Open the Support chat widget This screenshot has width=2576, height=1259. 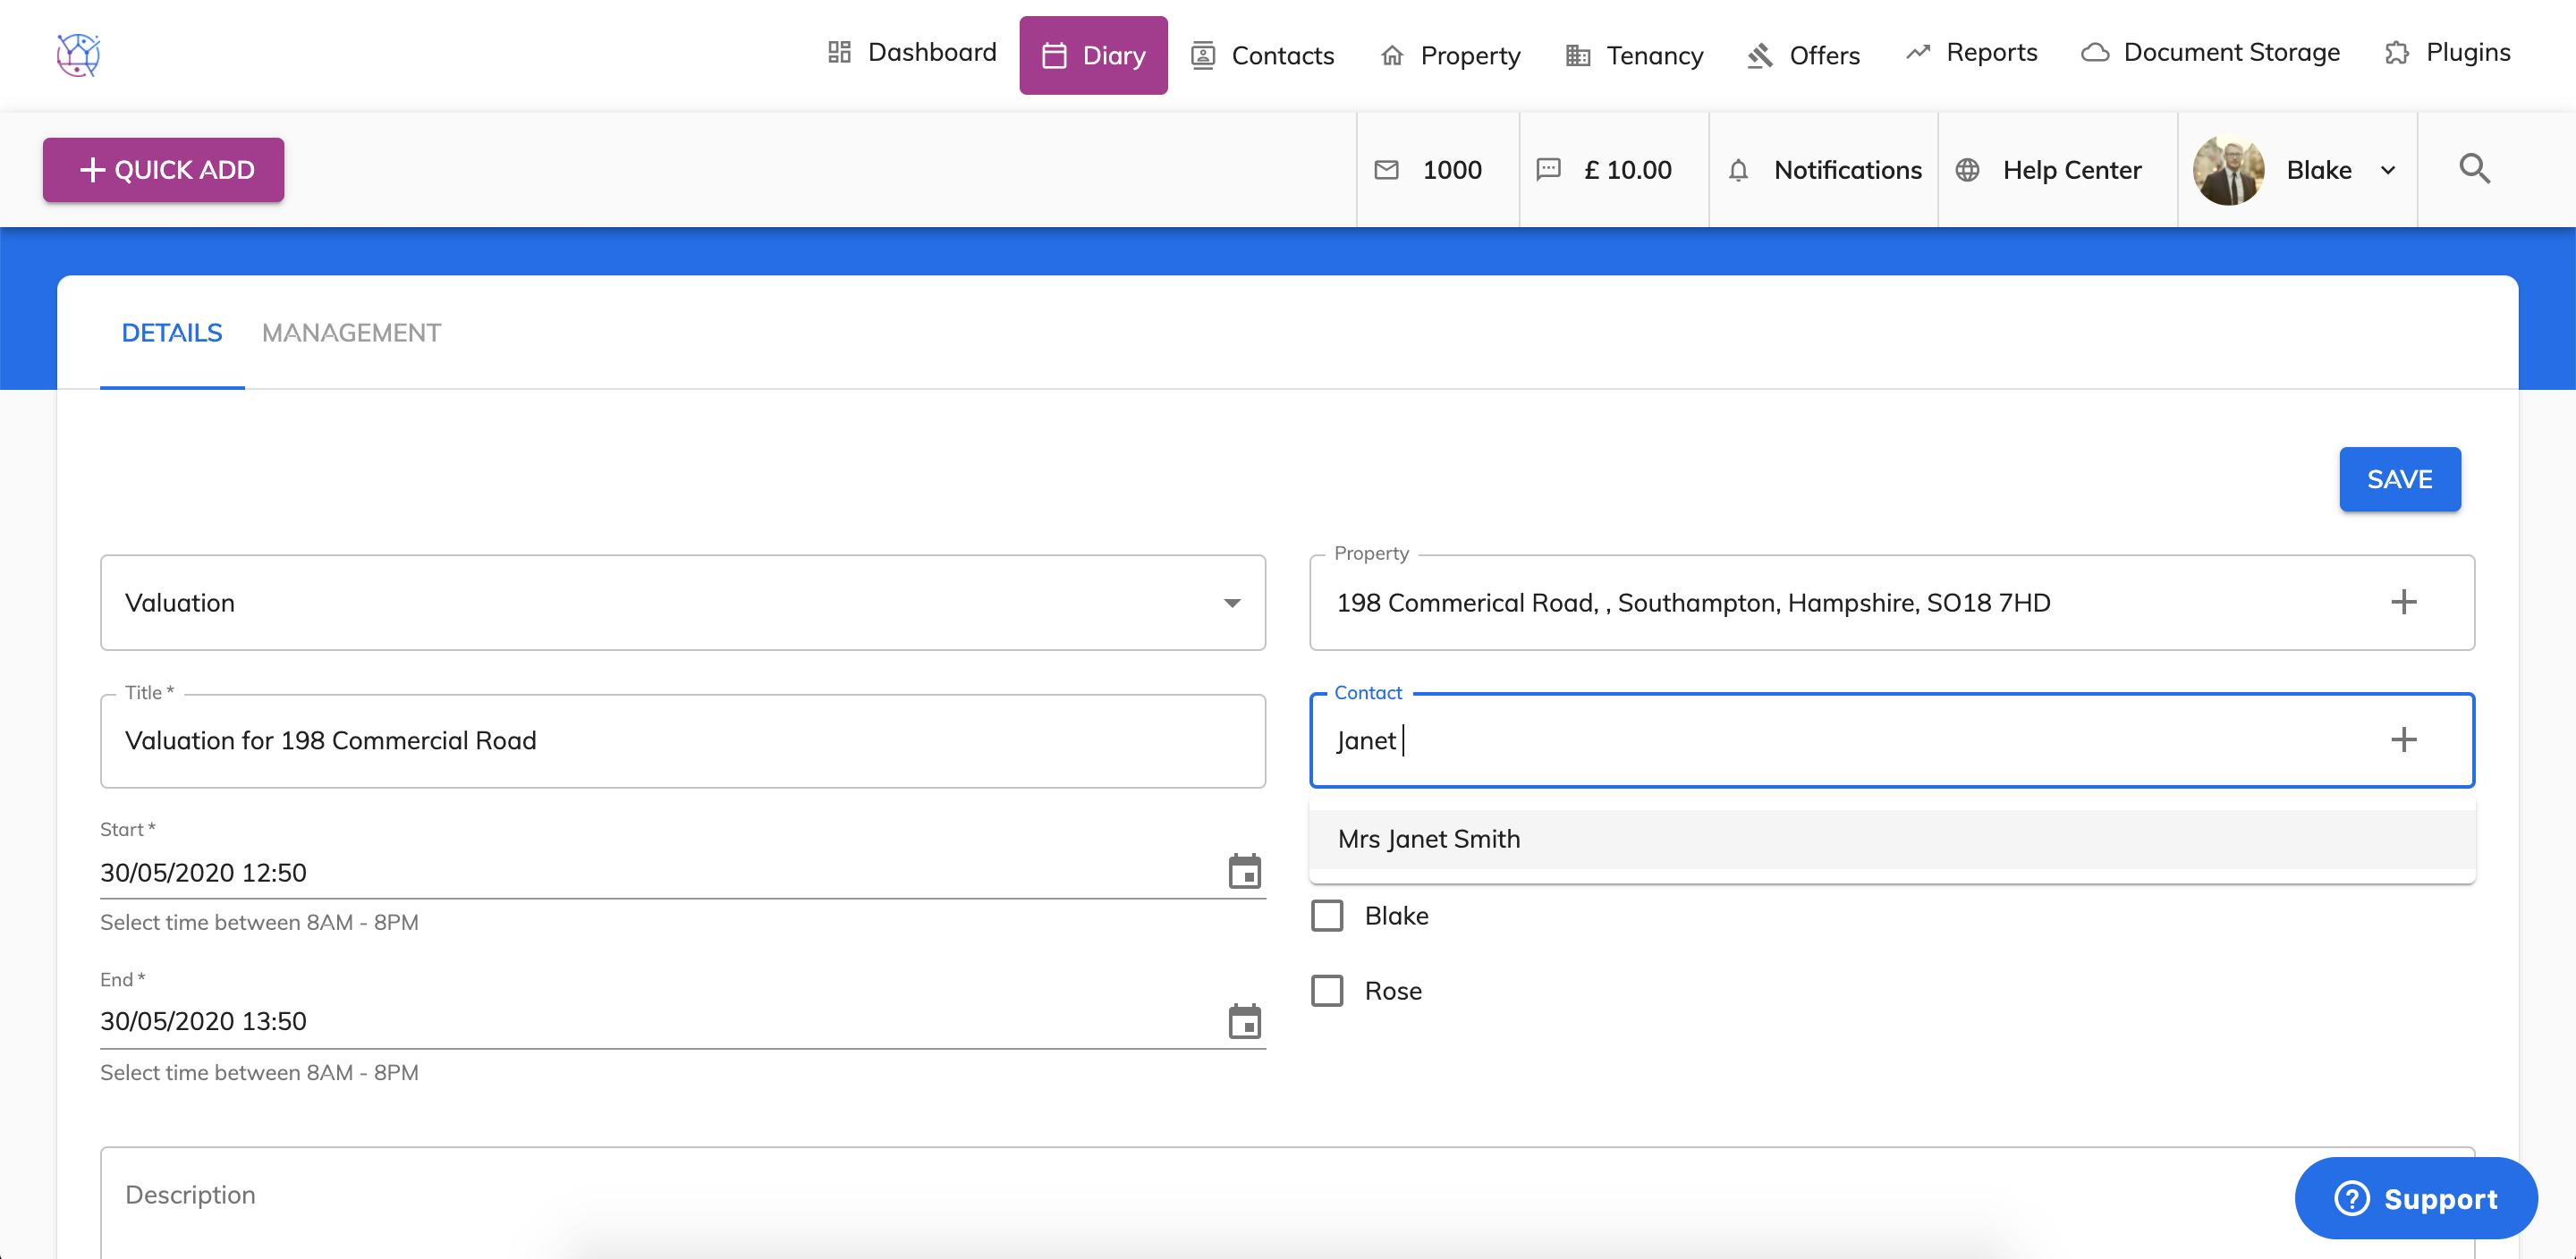coord(2415,1198)
